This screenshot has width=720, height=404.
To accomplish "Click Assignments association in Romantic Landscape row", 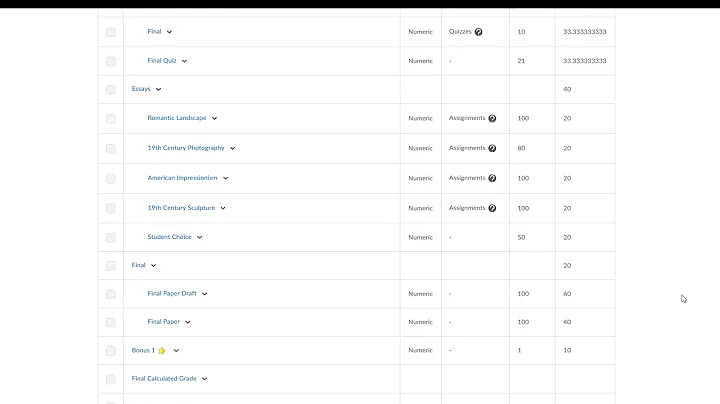I will tap(467, 118).
